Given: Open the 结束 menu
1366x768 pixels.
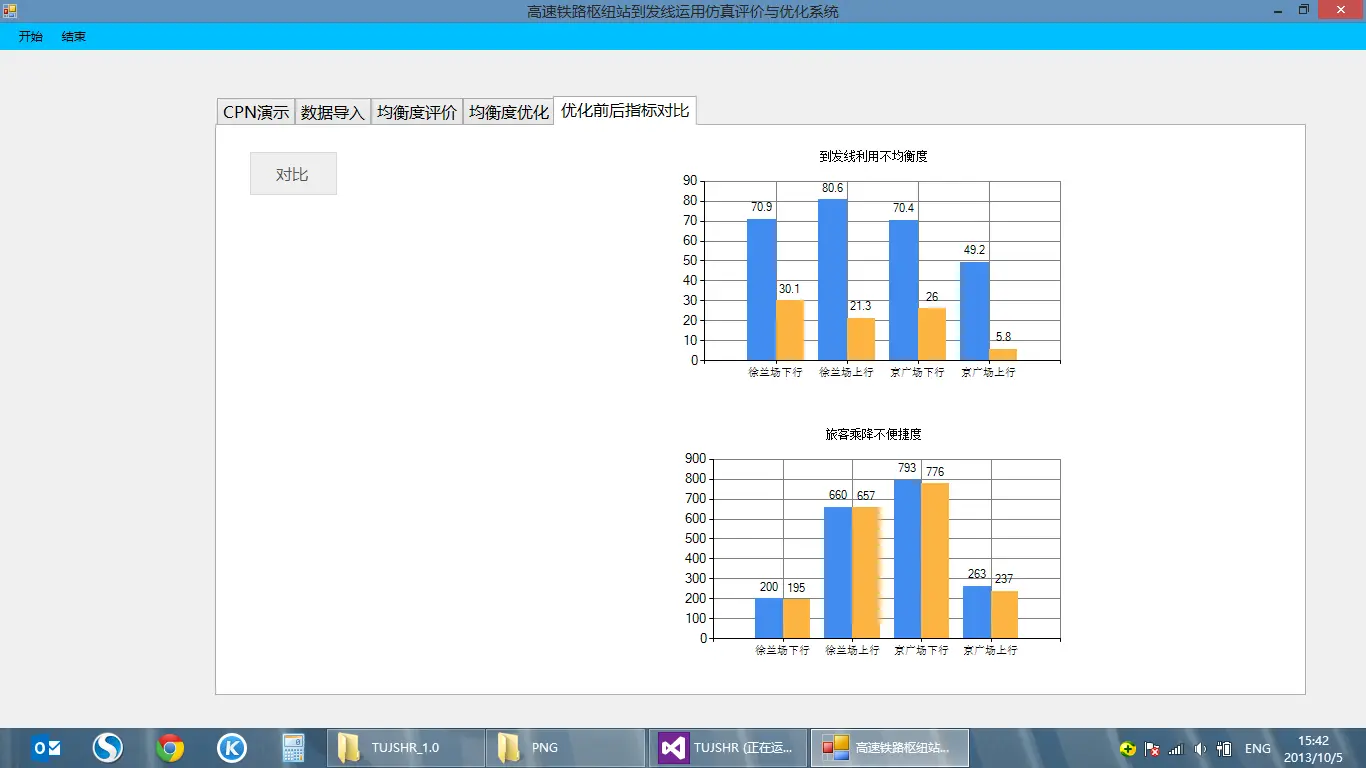Looking at the screenshot, I should click(74, 37).
